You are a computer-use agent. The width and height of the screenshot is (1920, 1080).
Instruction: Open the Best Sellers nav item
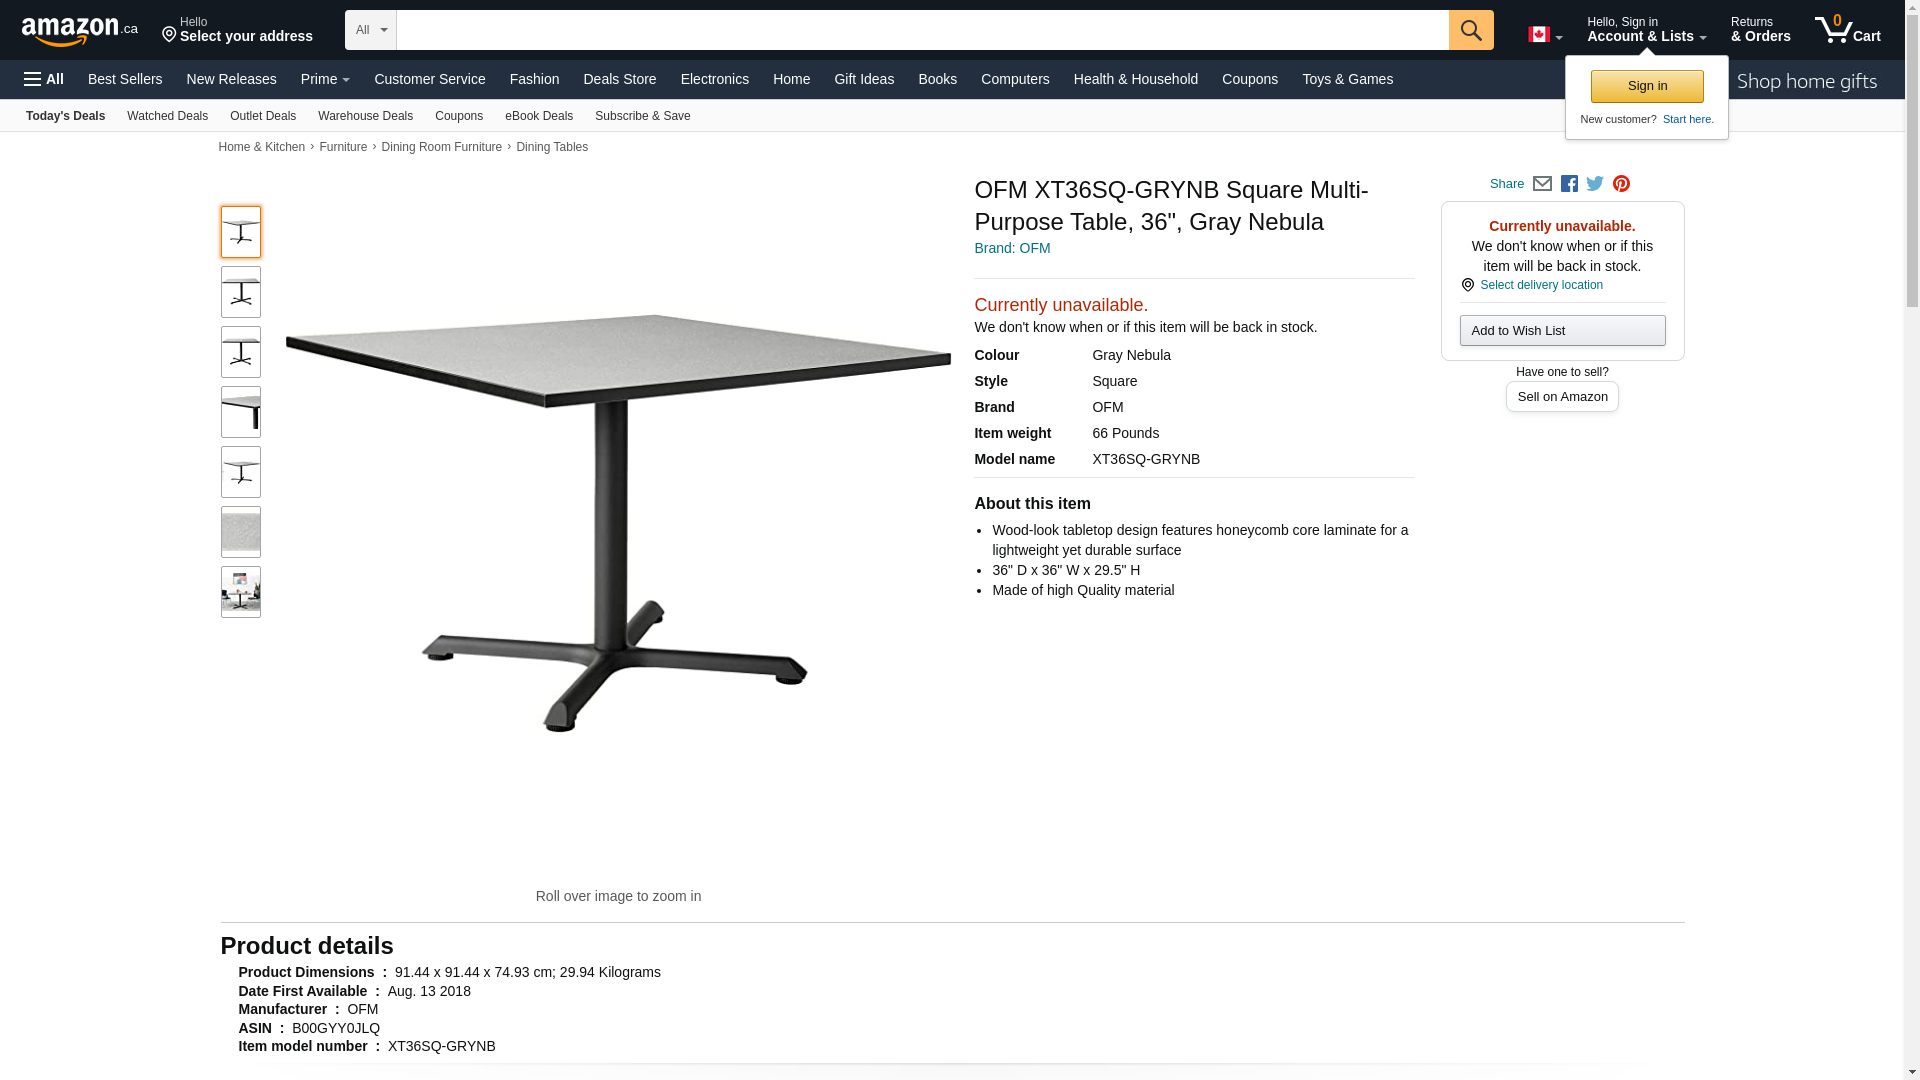(x=125, y=79)
